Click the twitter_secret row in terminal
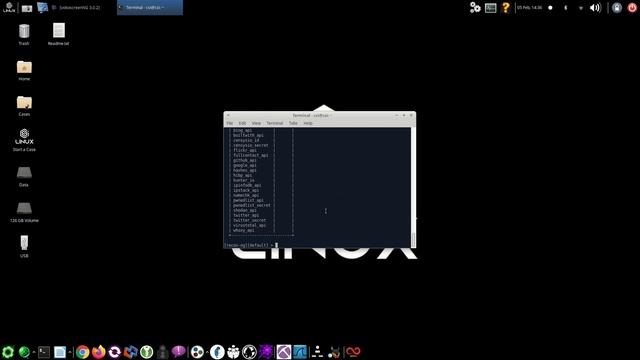640x360 pixels. pyautogui.click(x=249, y=220)
